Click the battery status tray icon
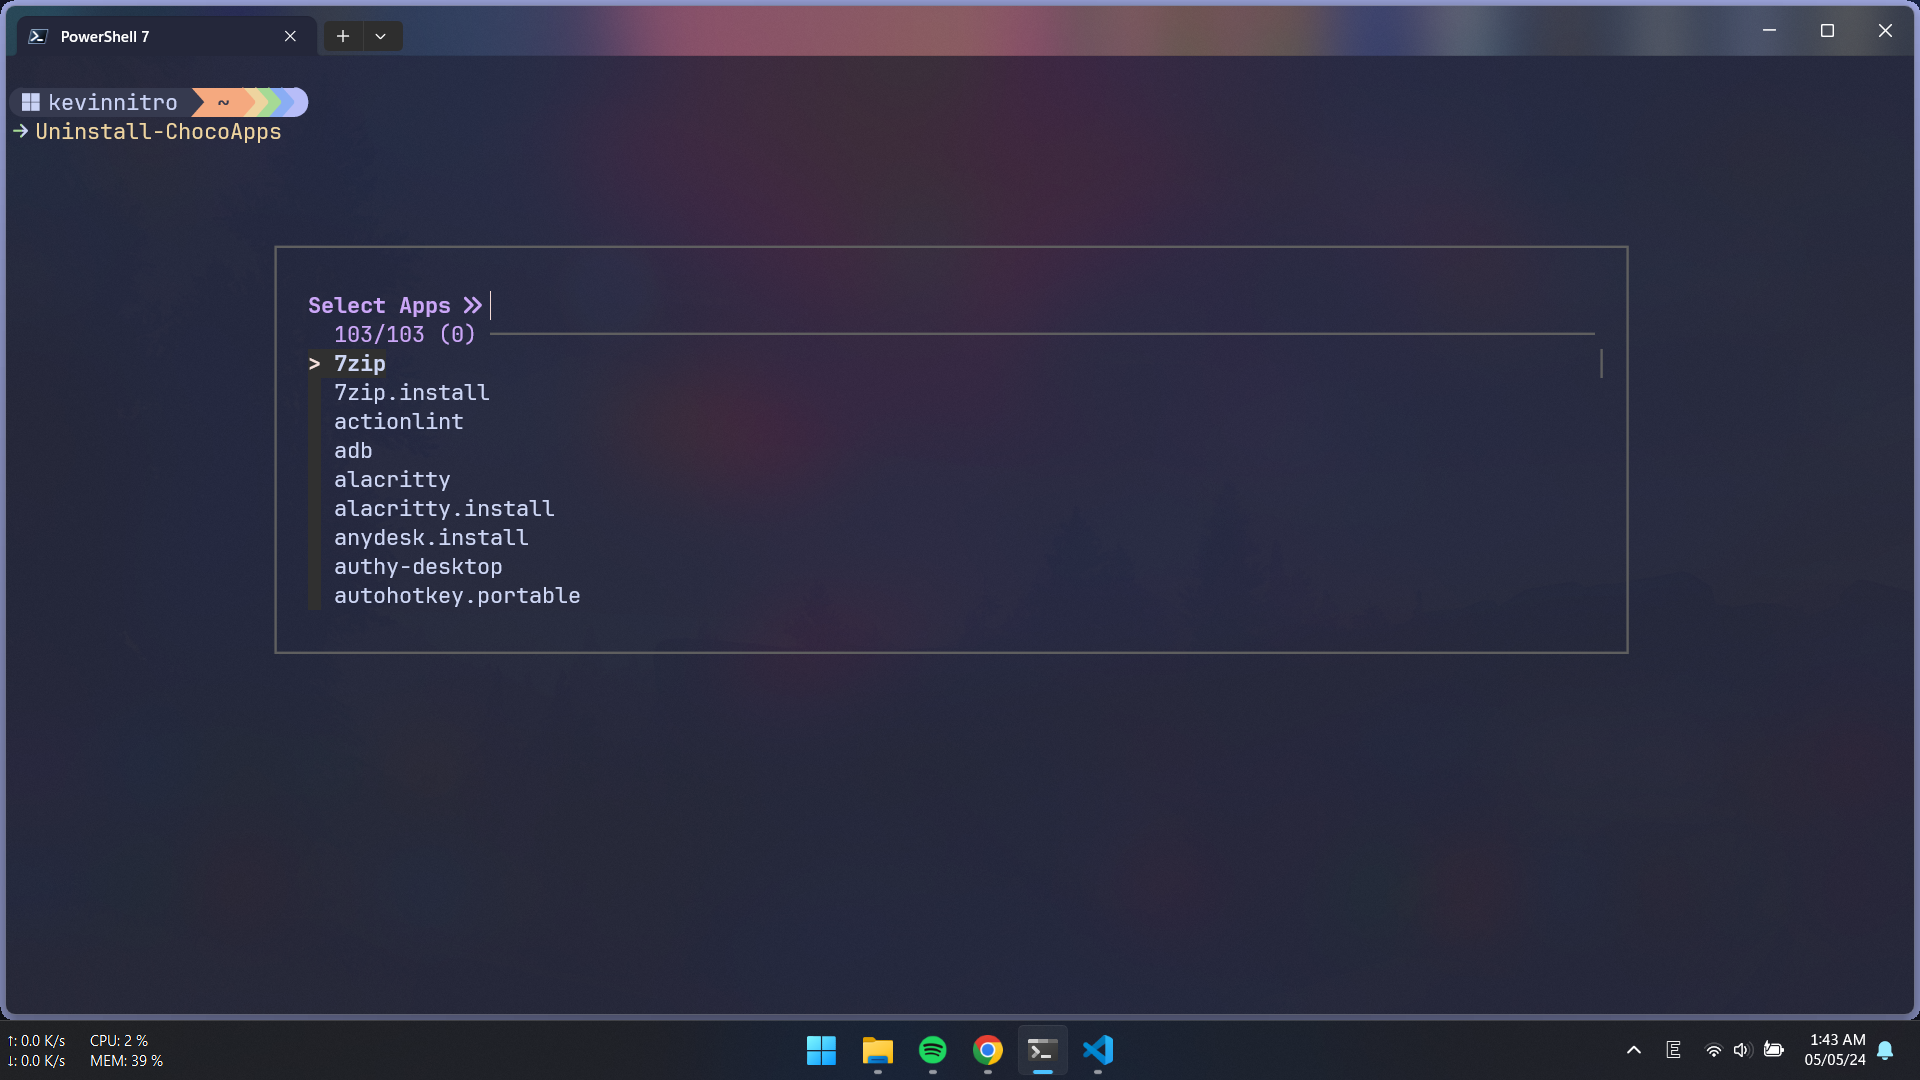Image resolution: width=1920 pixels, height=1080 pixels. [x=1774, y=1050]
